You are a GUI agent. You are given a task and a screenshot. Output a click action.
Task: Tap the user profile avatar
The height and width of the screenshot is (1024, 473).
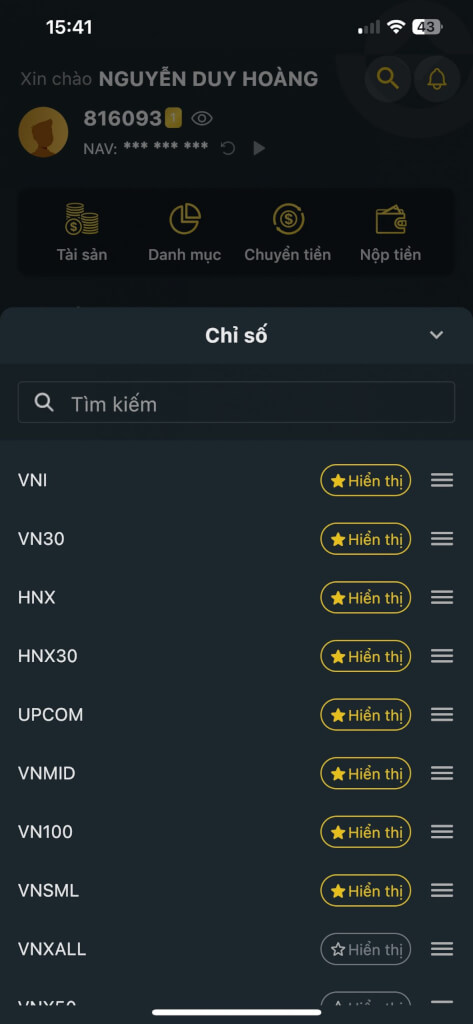tap(43, 132)
